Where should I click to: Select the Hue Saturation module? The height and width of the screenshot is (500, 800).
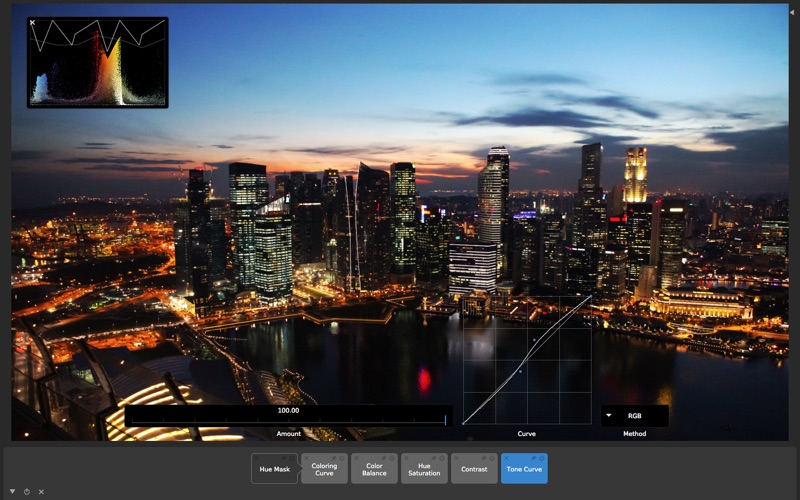point(424,469)
